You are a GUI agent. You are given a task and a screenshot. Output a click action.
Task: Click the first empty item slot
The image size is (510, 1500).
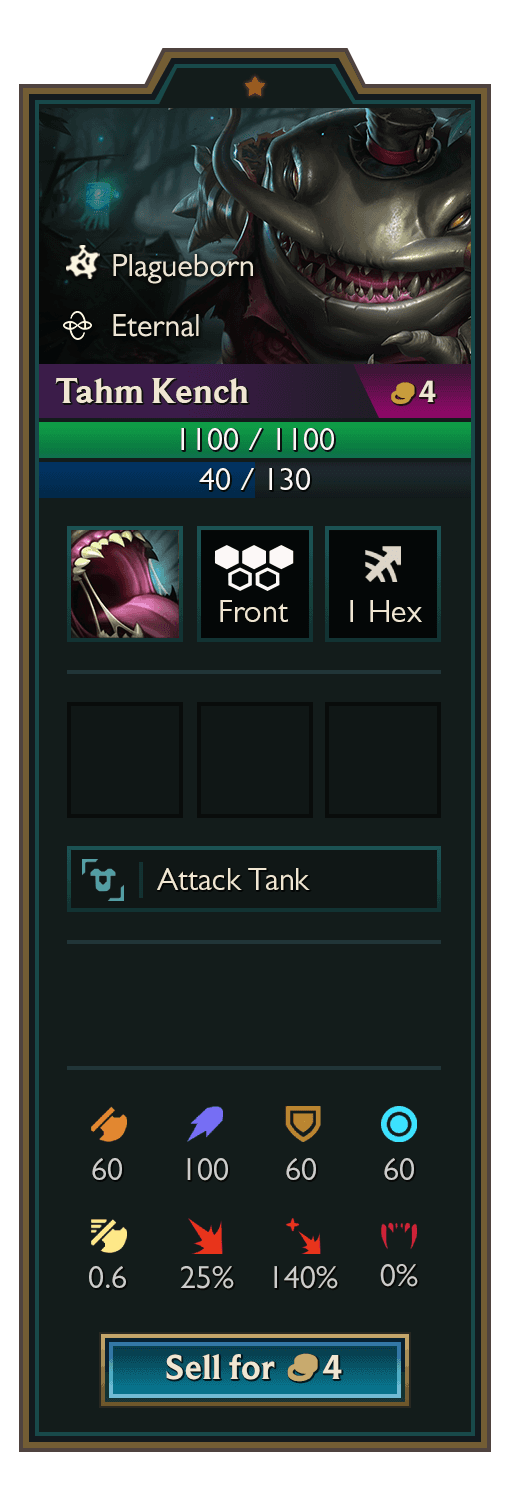125,760
